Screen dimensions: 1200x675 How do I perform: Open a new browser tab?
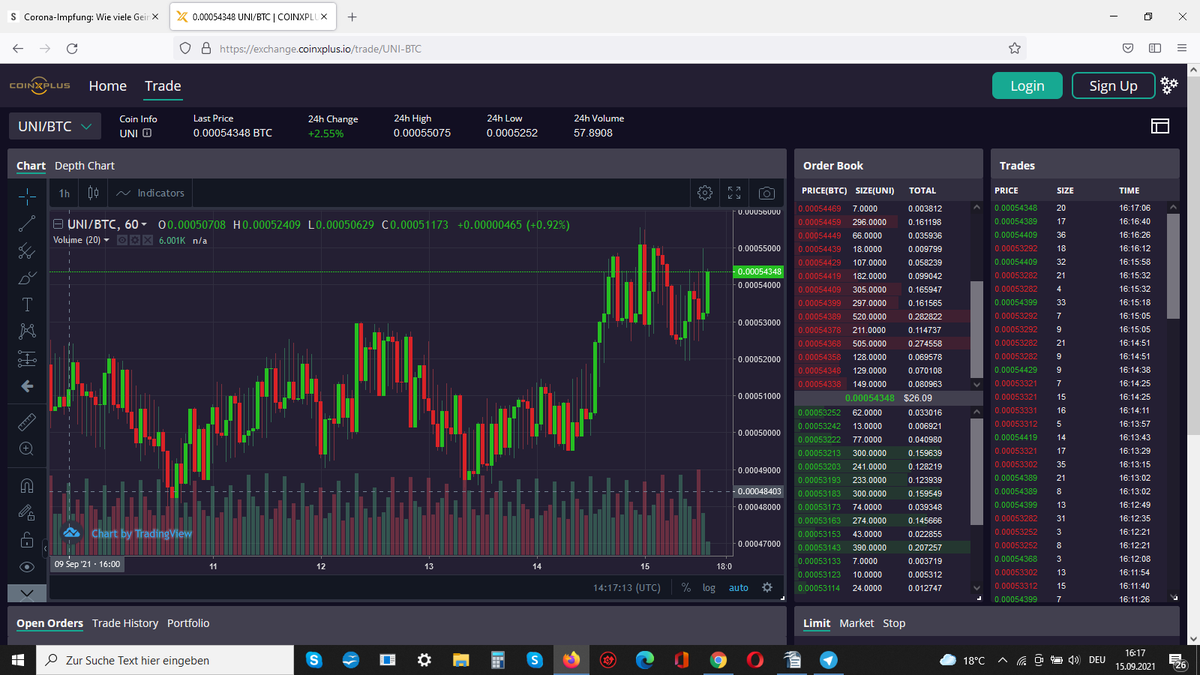(x=354, y=17)
